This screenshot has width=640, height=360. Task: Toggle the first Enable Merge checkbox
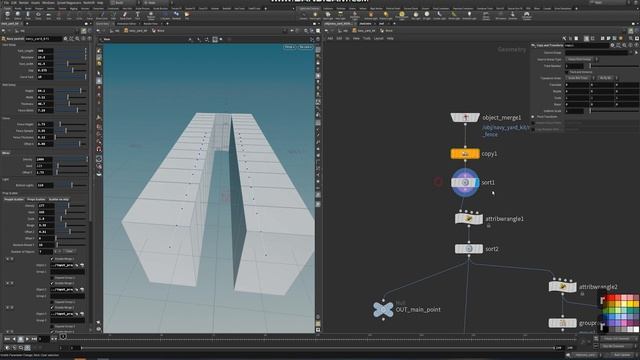click(52, 259)
